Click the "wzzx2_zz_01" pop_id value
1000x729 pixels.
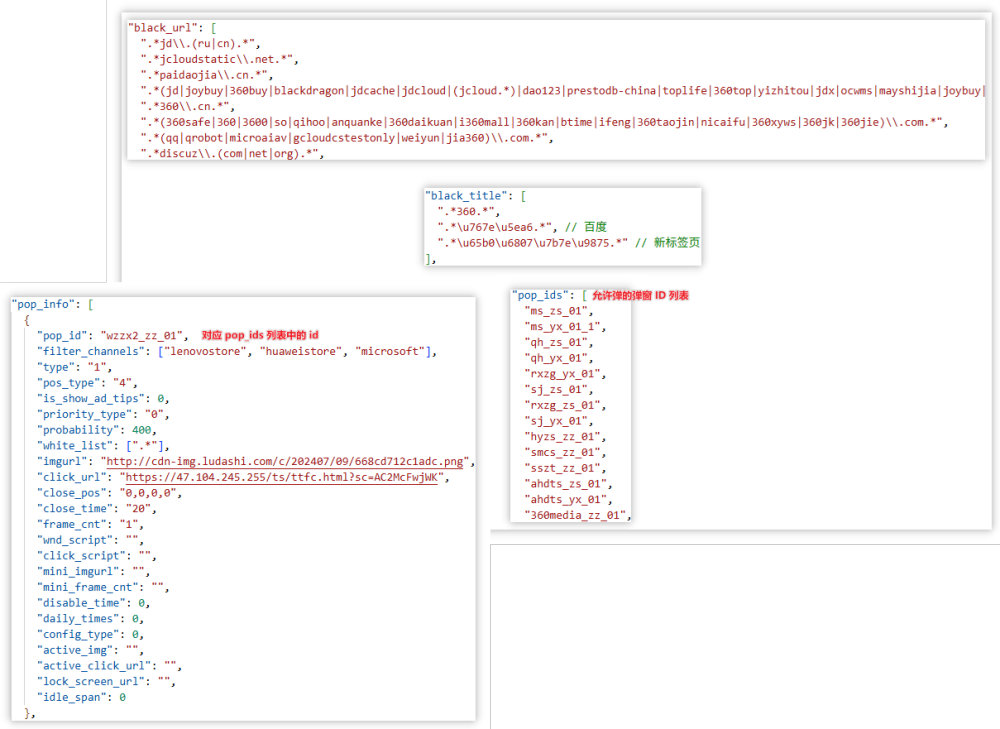click(x=142, y=335)
